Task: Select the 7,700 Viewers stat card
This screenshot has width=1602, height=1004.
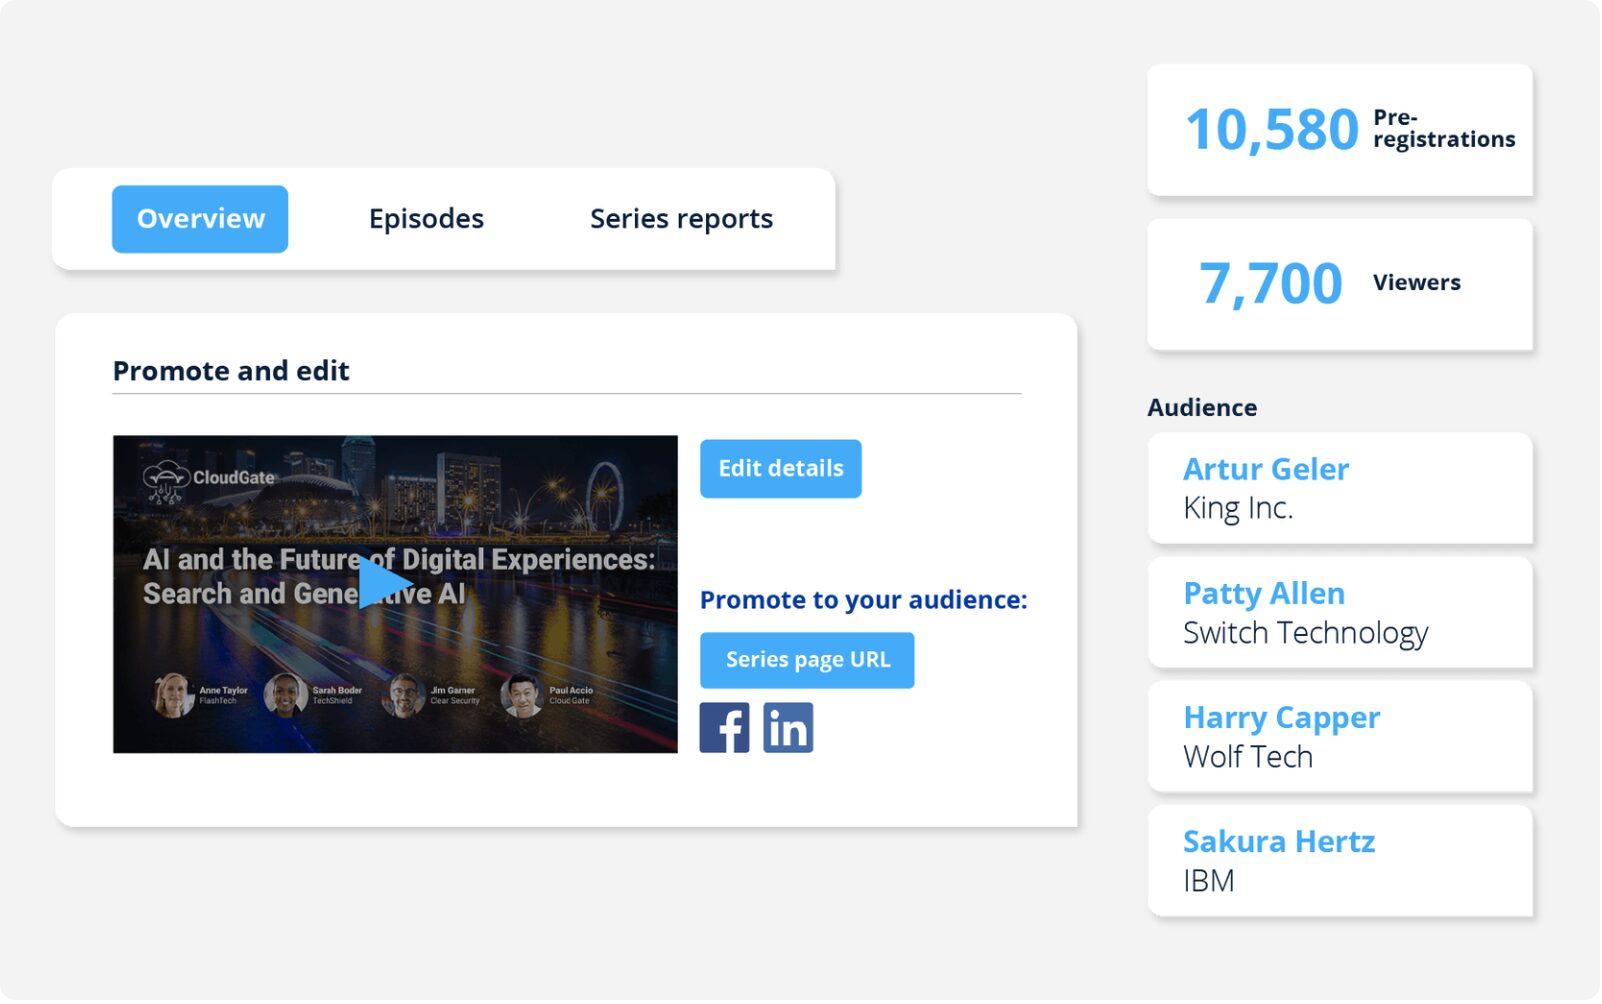Action: [x=1341, y=285]
